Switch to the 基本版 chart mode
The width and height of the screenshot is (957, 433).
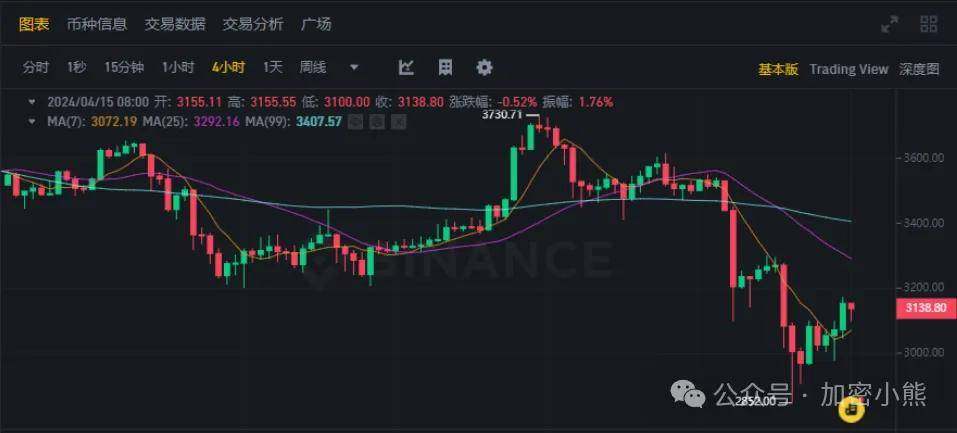[x=778, y=69]
